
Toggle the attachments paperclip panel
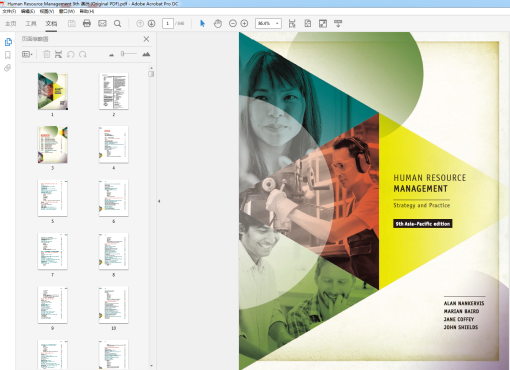(8, 68)
